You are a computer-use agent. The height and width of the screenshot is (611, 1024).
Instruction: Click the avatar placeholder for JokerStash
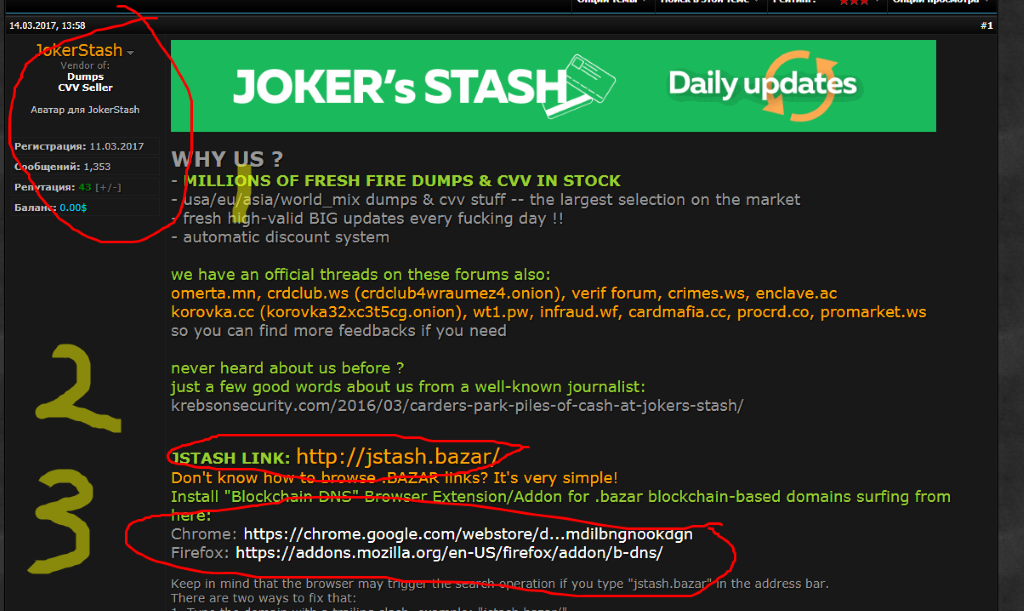[85, 110]
